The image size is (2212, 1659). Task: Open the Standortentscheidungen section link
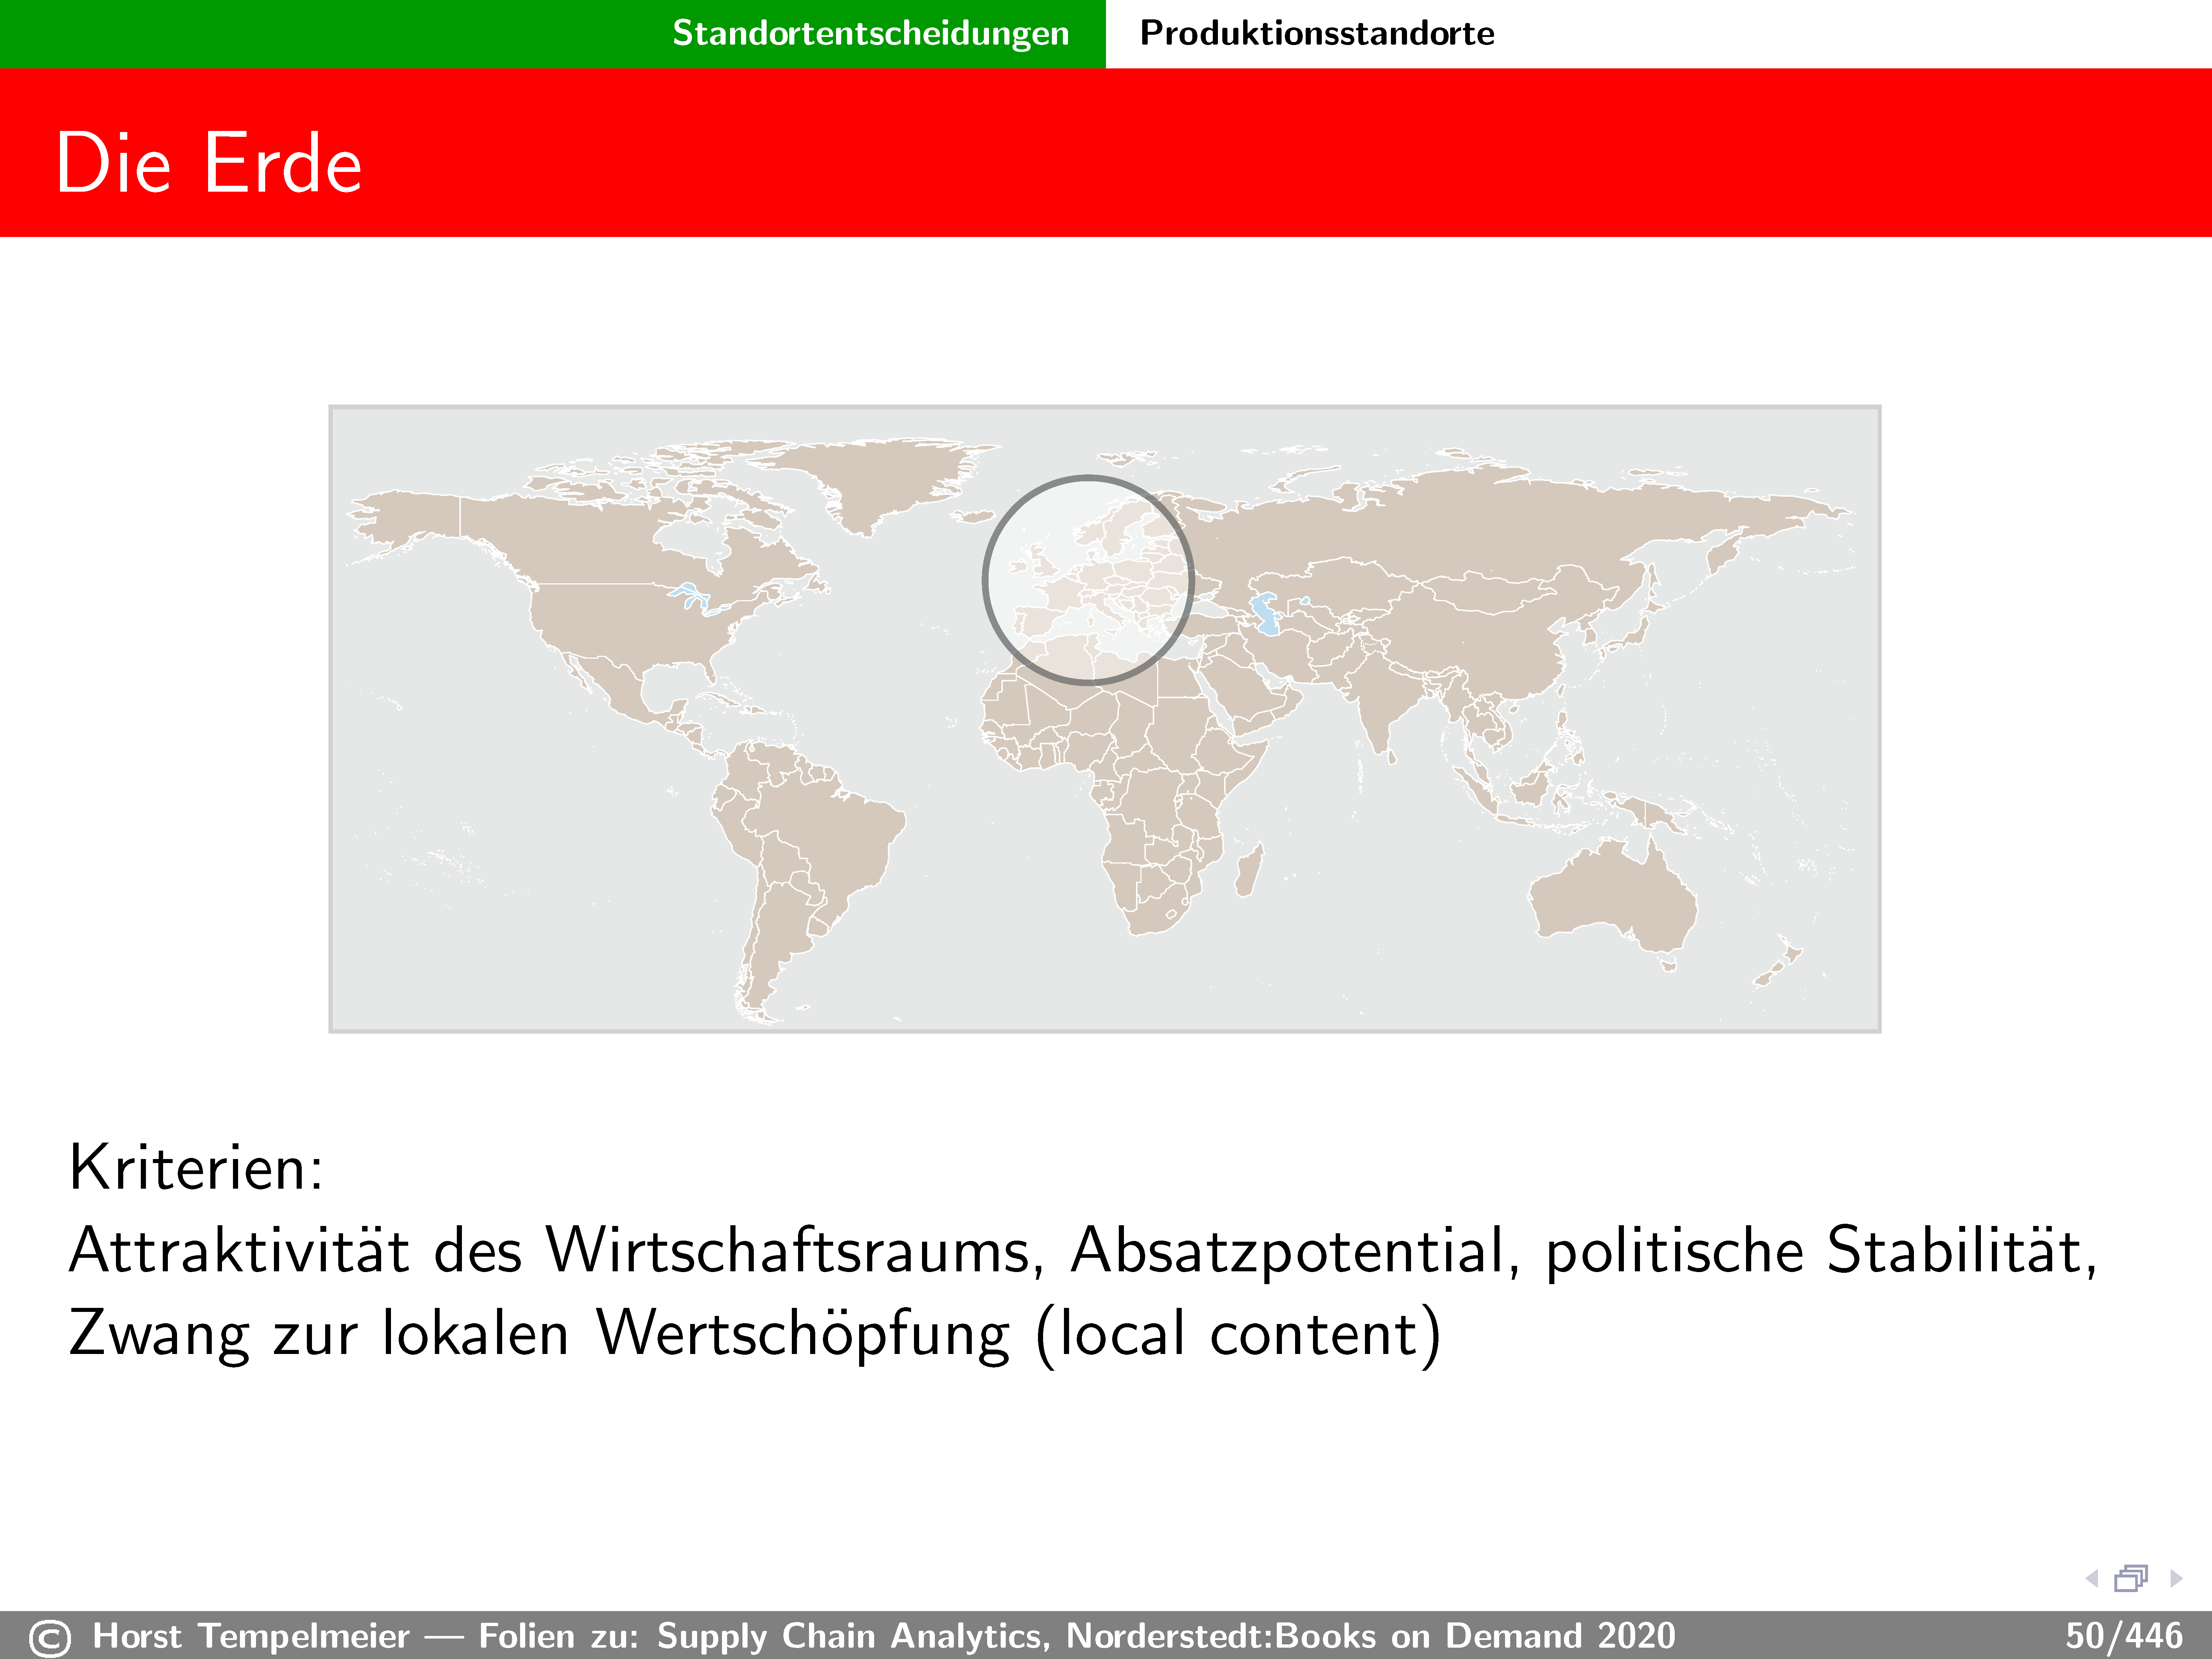pos(870,33)
